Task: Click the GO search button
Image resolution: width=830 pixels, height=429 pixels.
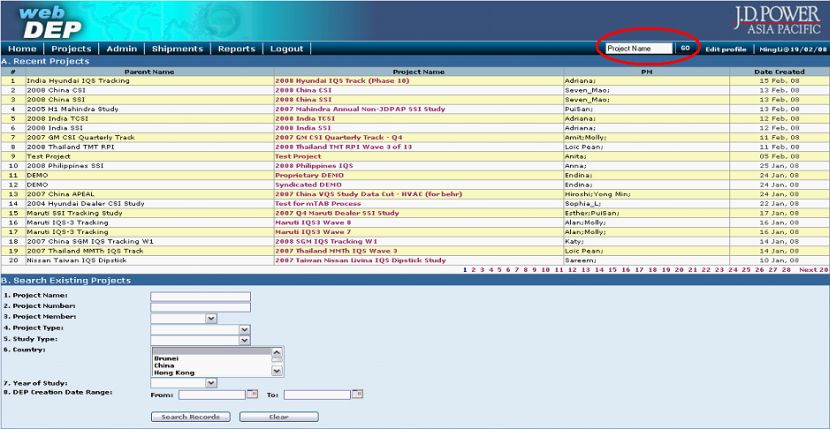Action: coord(685,48)
